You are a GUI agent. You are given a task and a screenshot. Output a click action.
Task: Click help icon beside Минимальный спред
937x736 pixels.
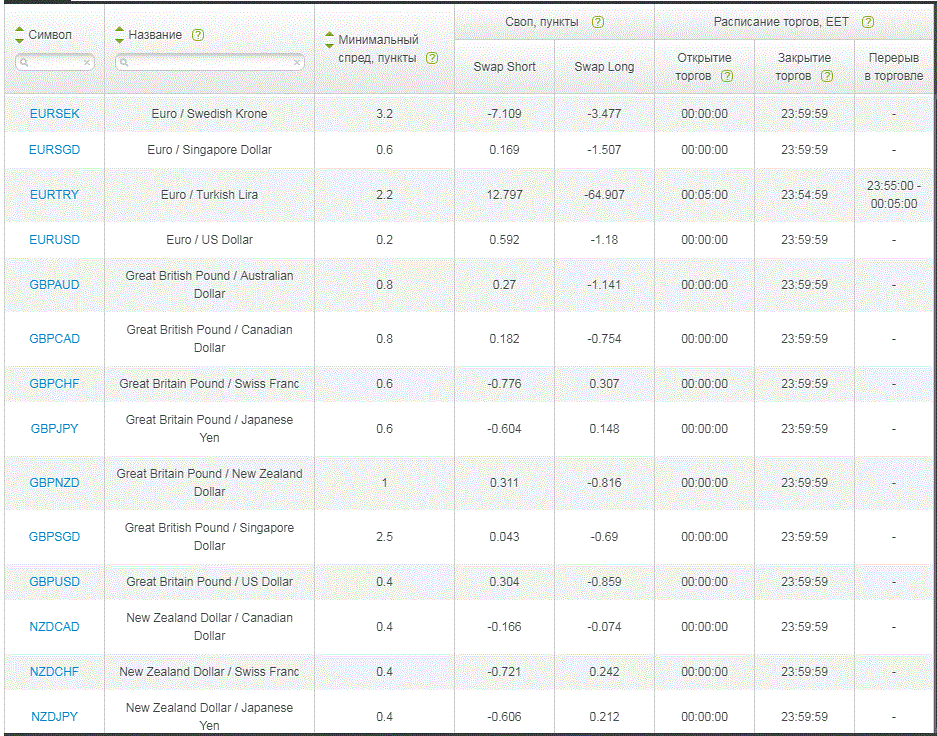point(432,58)
